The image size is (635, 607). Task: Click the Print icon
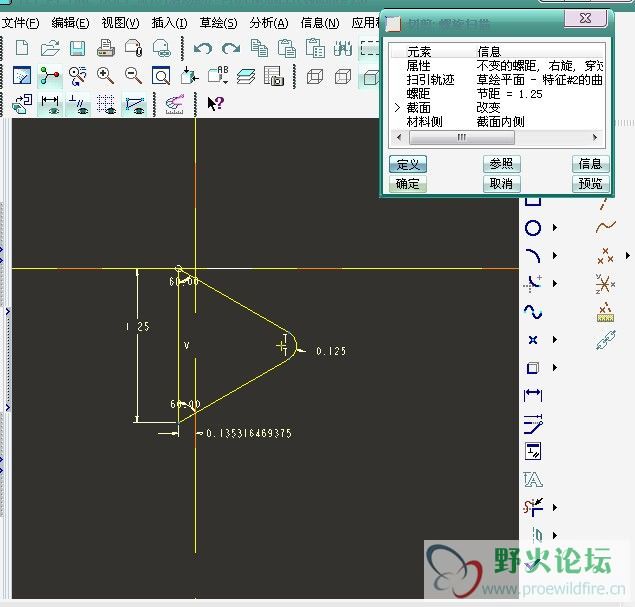(106, 48)
